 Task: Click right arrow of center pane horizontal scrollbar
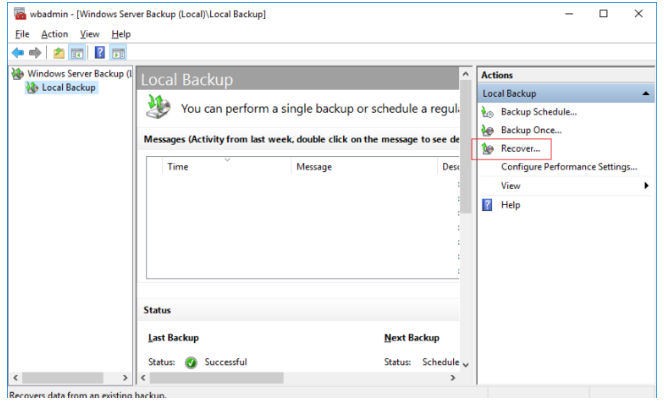[x=453, y=378]
